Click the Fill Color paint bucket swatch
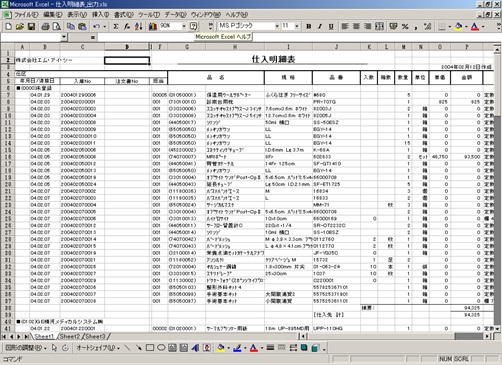 coord(459,26)
